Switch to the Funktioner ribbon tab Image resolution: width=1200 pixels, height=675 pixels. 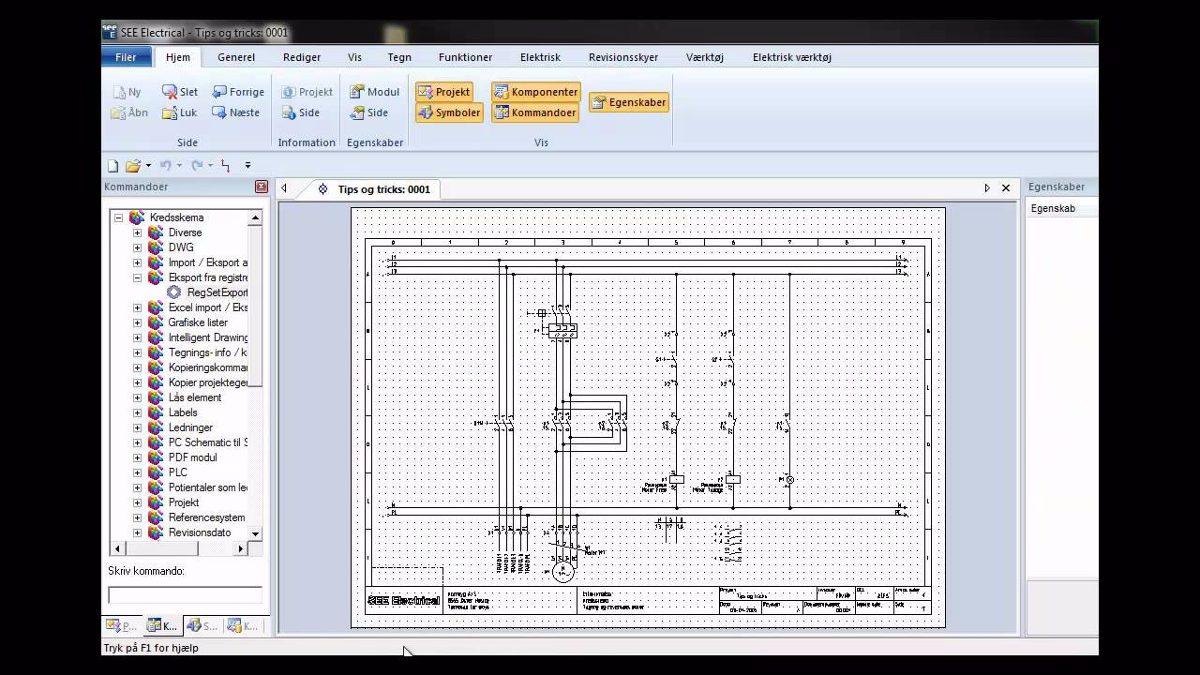(x=465, y=58)
